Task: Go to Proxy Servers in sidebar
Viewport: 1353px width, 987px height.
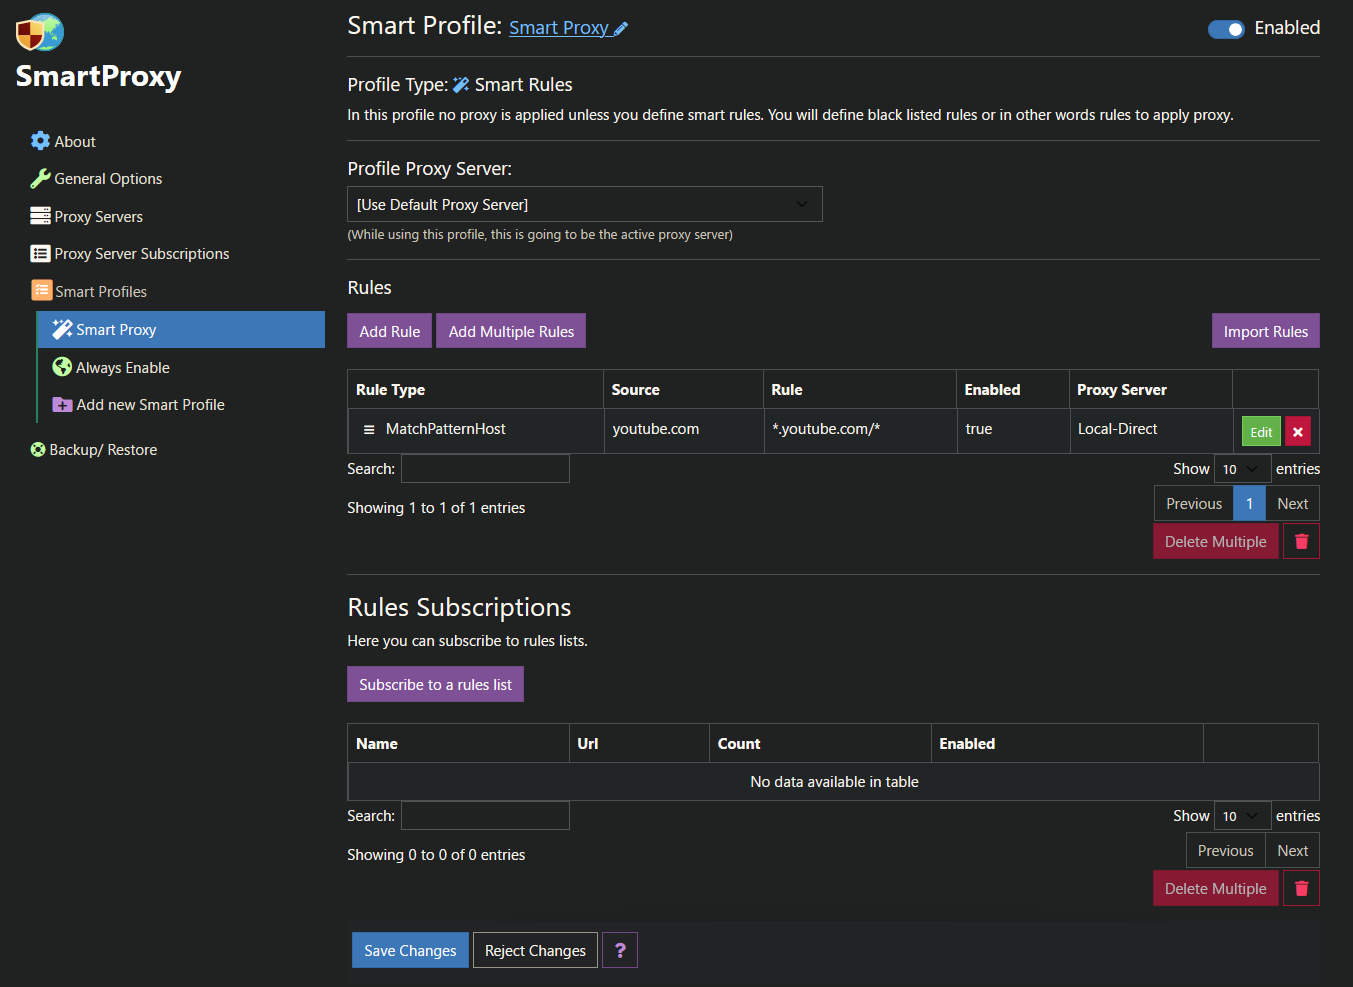Action: click(98, 217)
